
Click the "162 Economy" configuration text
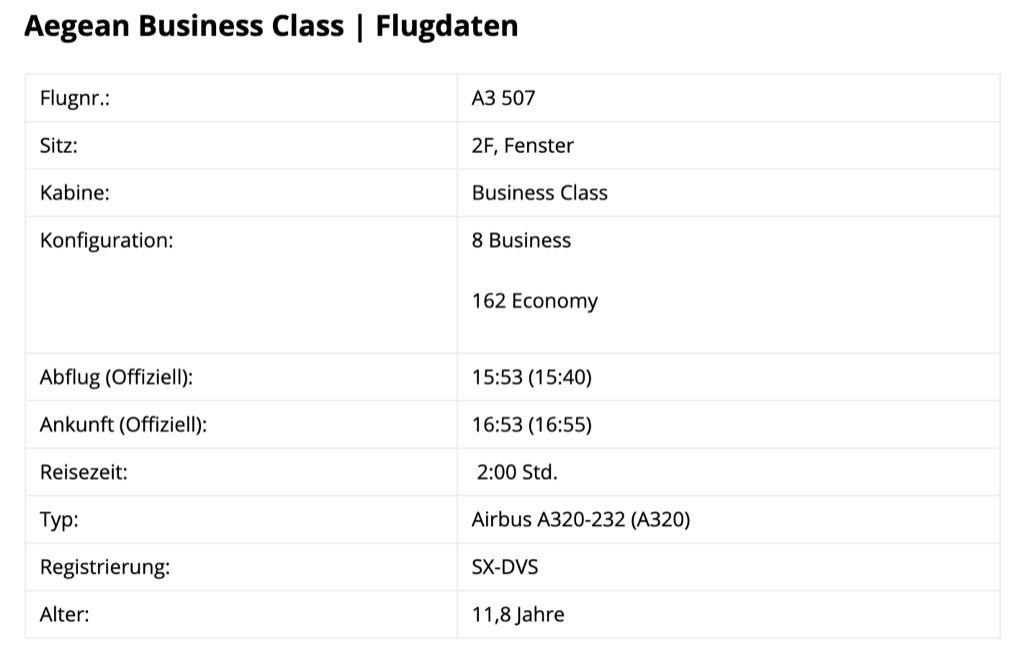point(534,301)
